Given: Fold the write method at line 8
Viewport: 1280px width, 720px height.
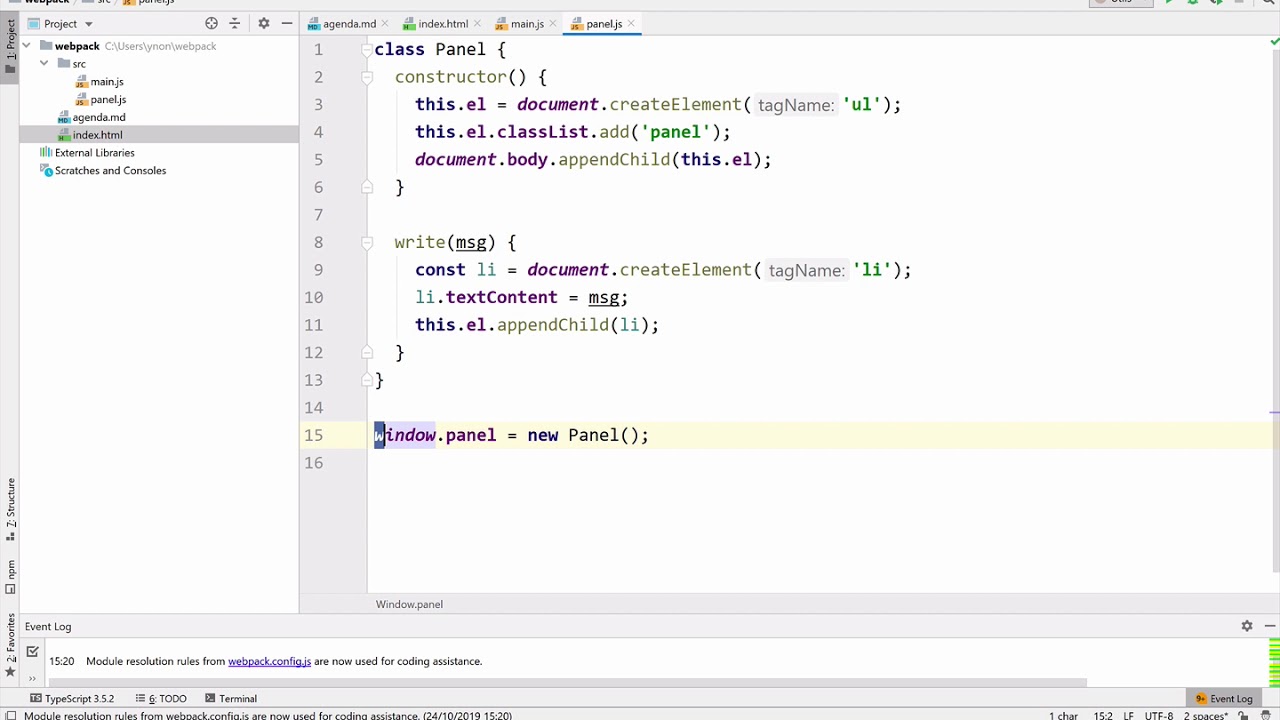Looking at the screenshot, I should coord(367,242).
